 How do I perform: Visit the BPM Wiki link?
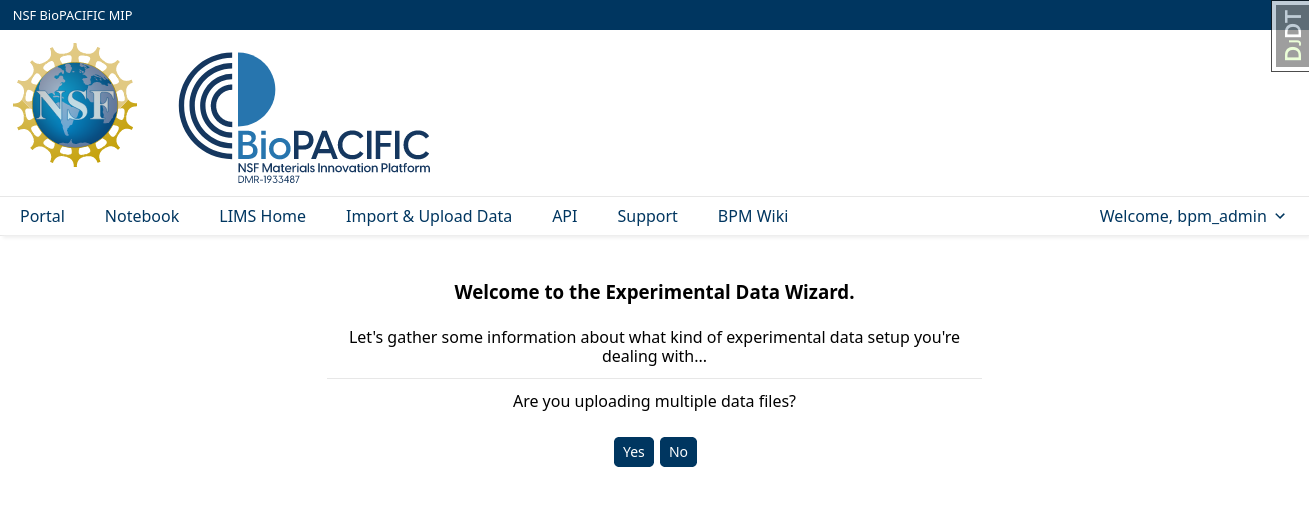752,216
